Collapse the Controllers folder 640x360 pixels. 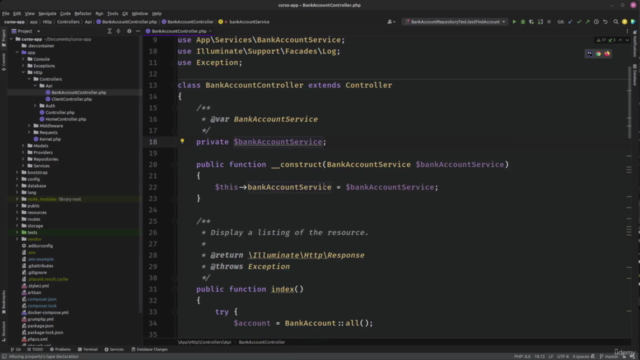coord(29,79)
